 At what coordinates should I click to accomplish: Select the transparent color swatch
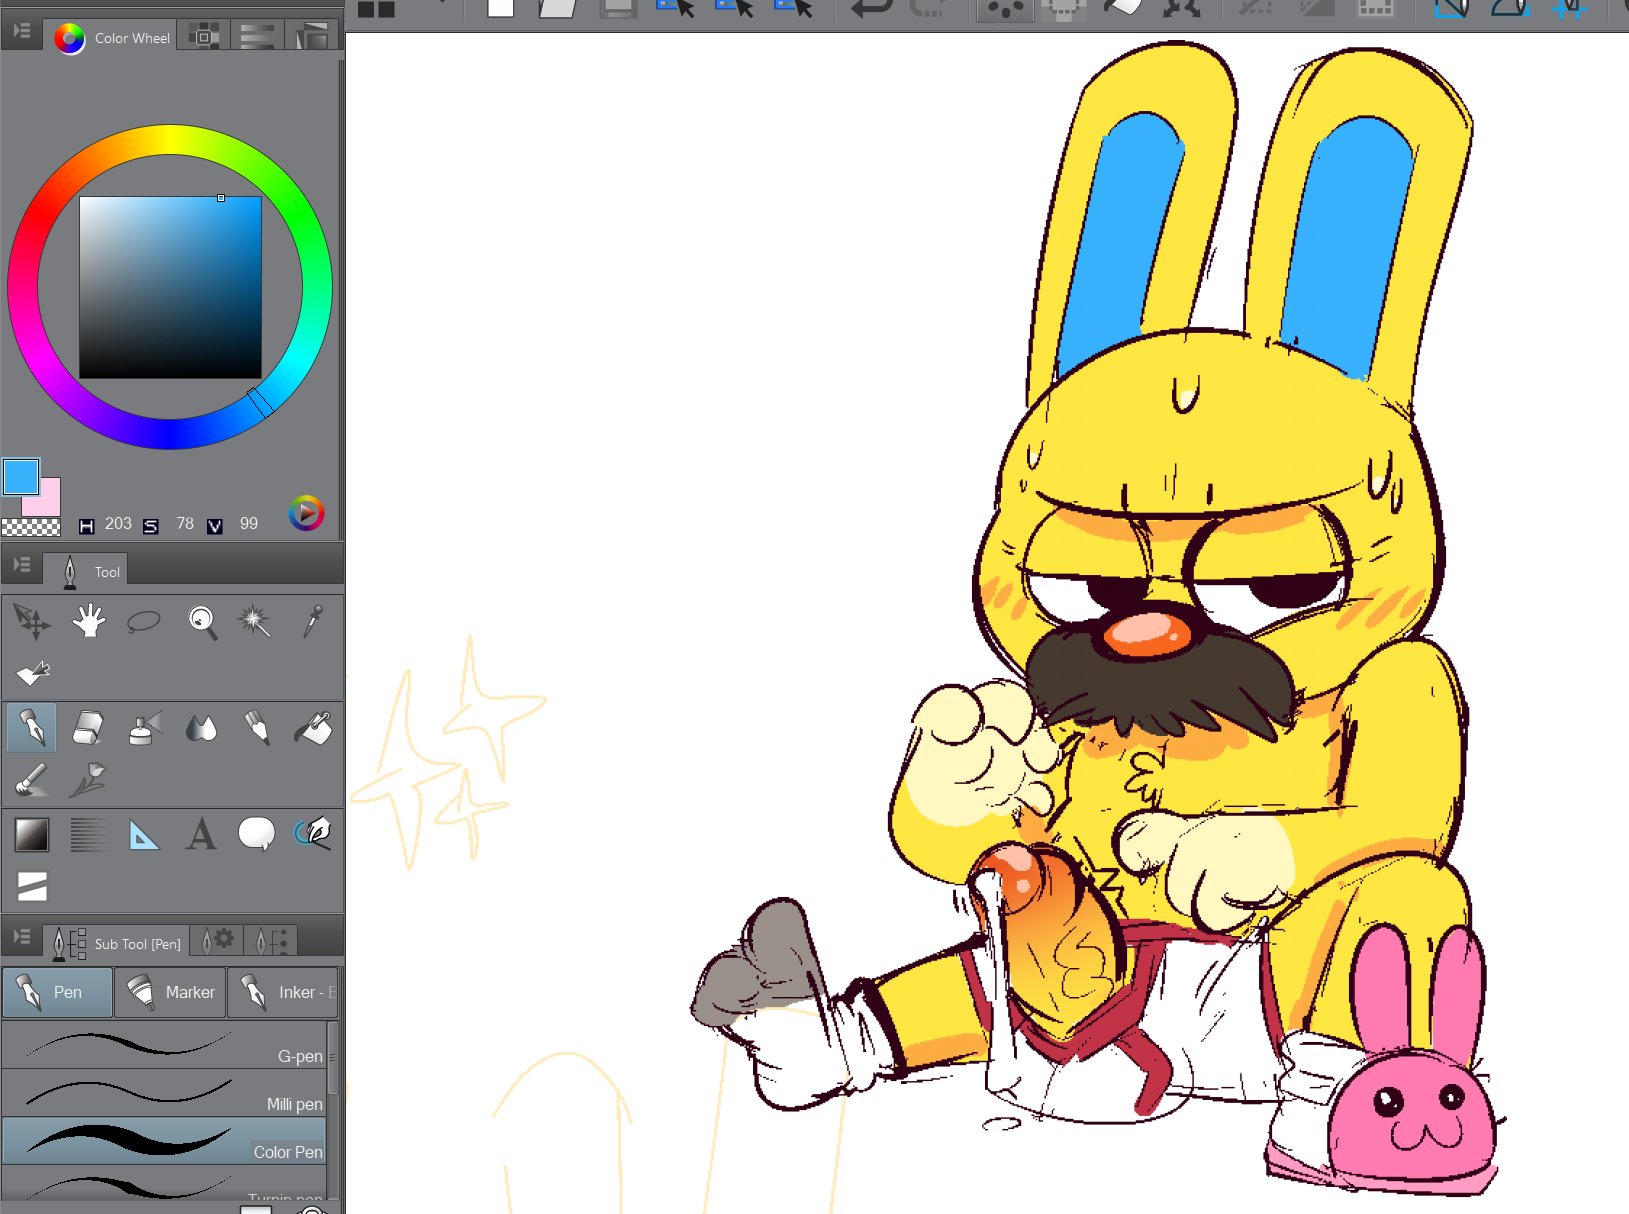(31, 526)
